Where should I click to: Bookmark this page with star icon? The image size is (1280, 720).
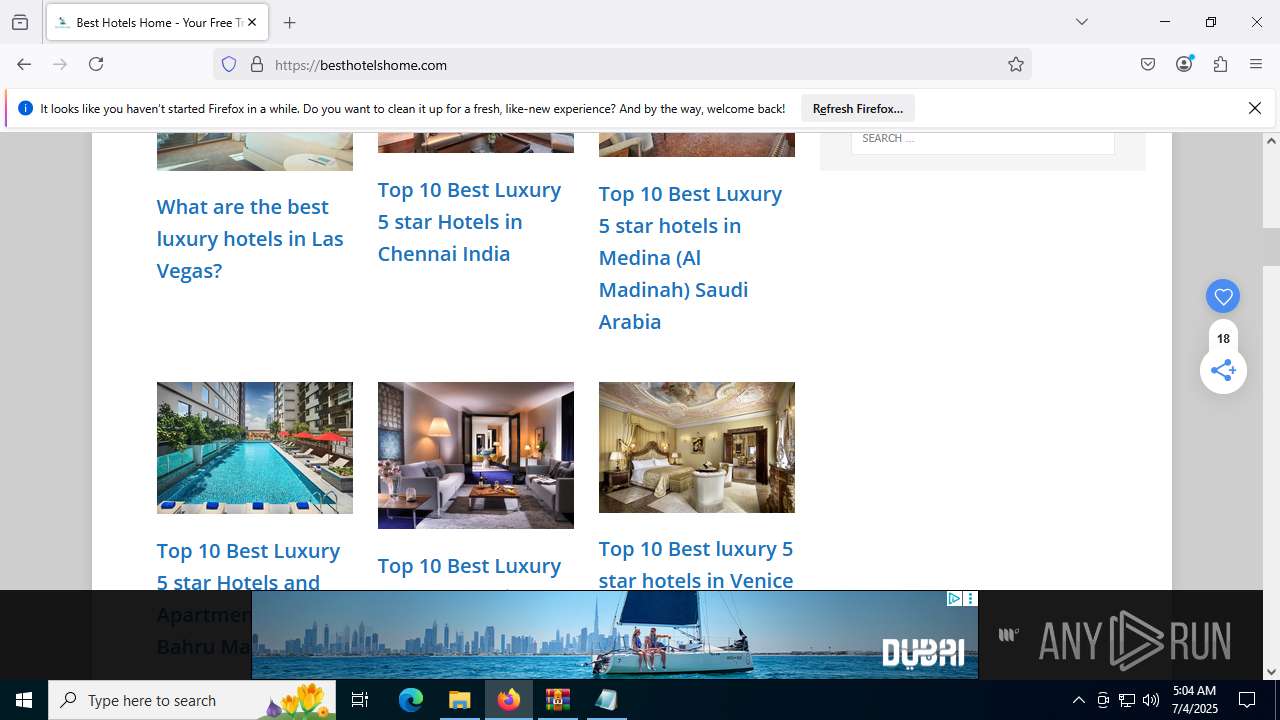point(1016,64)
